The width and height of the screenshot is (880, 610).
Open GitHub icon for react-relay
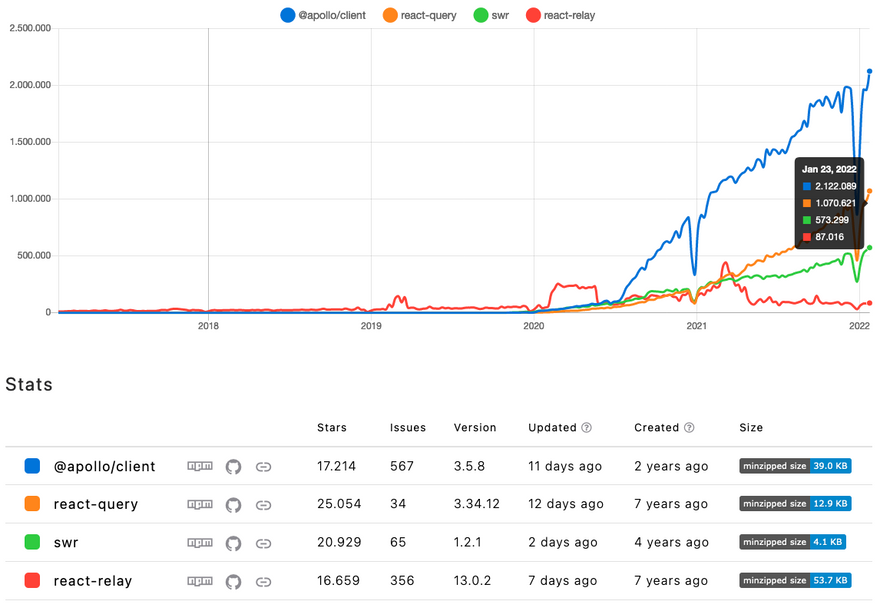tap(233, 581)
